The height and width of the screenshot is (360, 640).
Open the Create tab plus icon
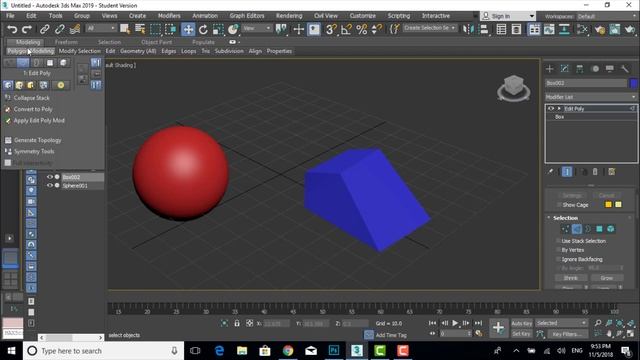(549, 69)
